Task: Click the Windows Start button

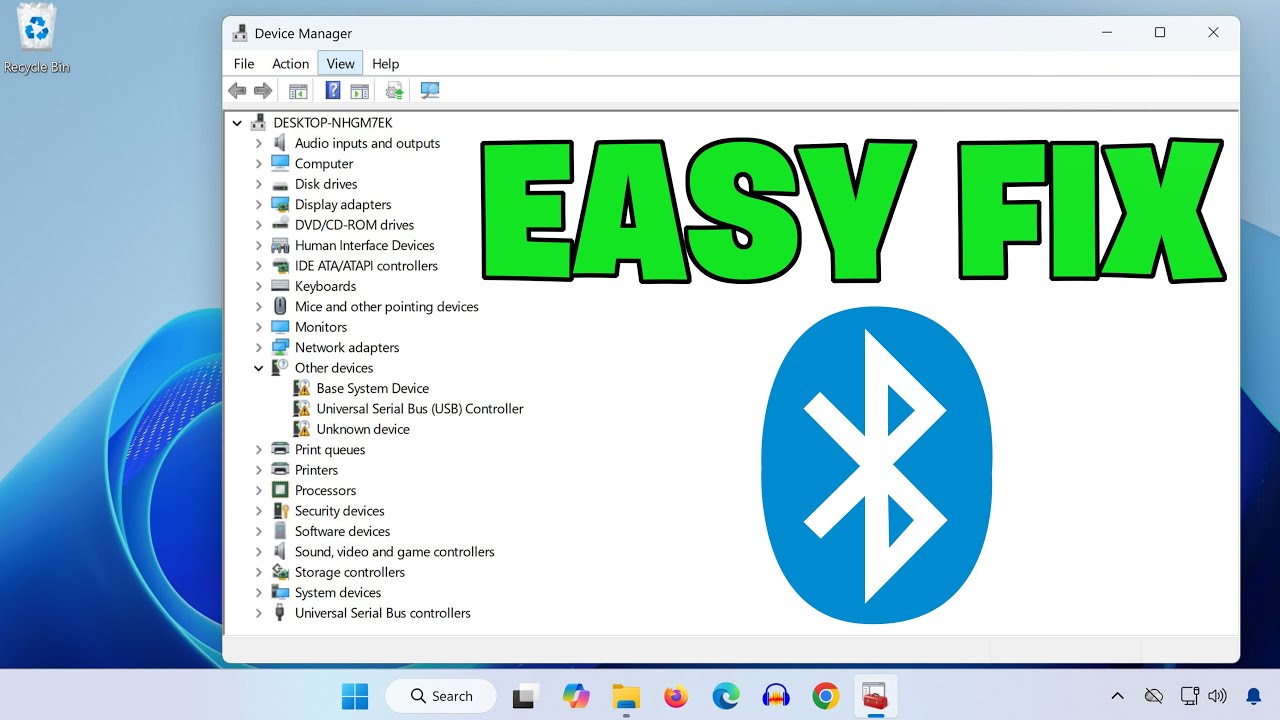Action: (x=355, y=696)
